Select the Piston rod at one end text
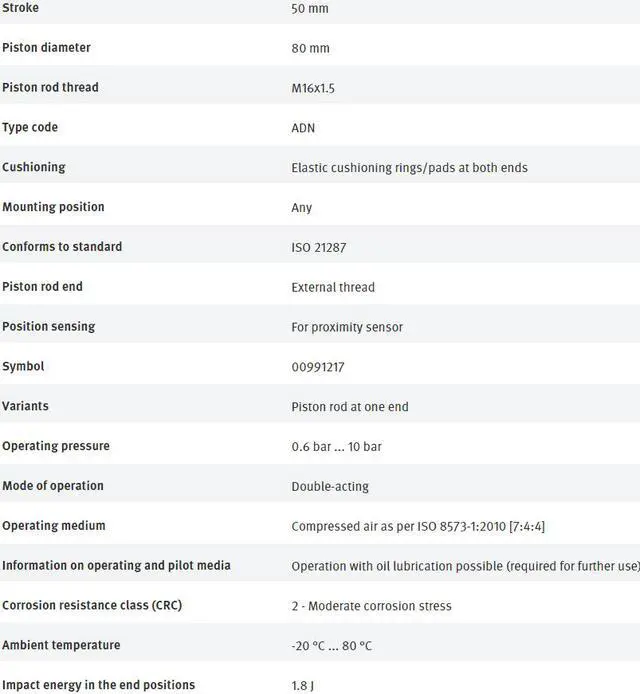The image size is (640, 694). tap(350, 407)
